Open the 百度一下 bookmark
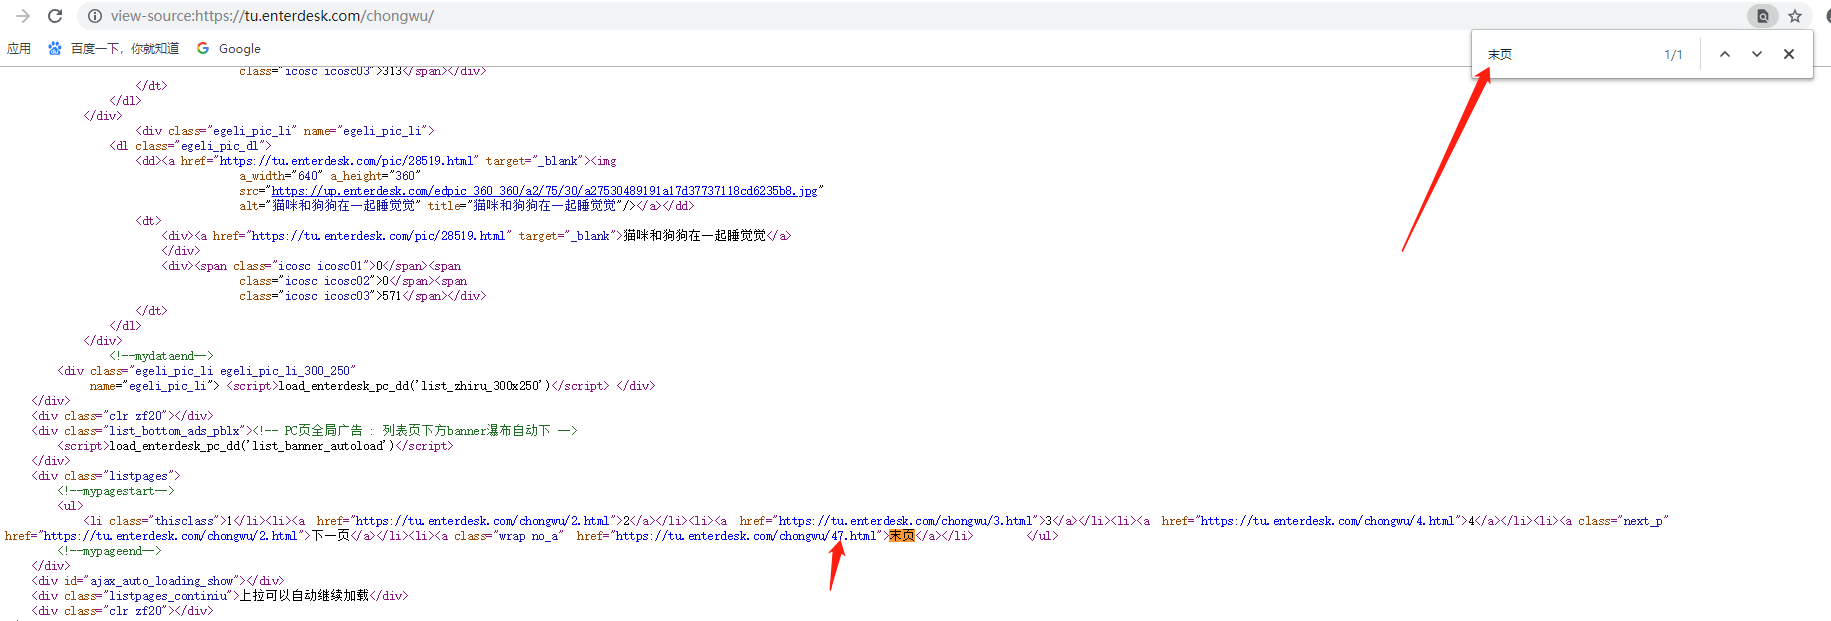The image size is (1831, 621). (113, 48)
